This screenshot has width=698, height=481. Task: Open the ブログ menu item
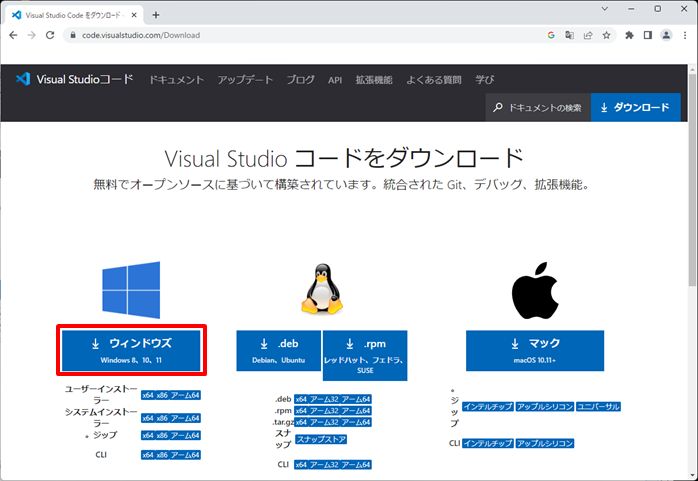tap(300, 80)
